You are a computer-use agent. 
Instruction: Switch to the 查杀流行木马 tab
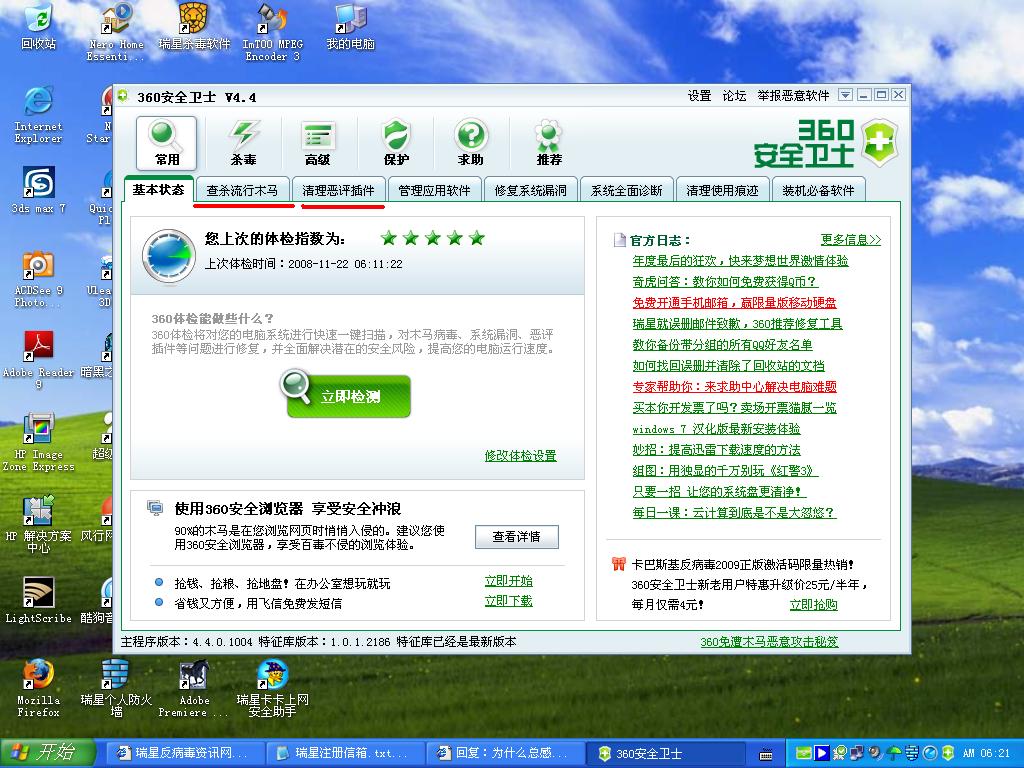(x=242, y=190)
